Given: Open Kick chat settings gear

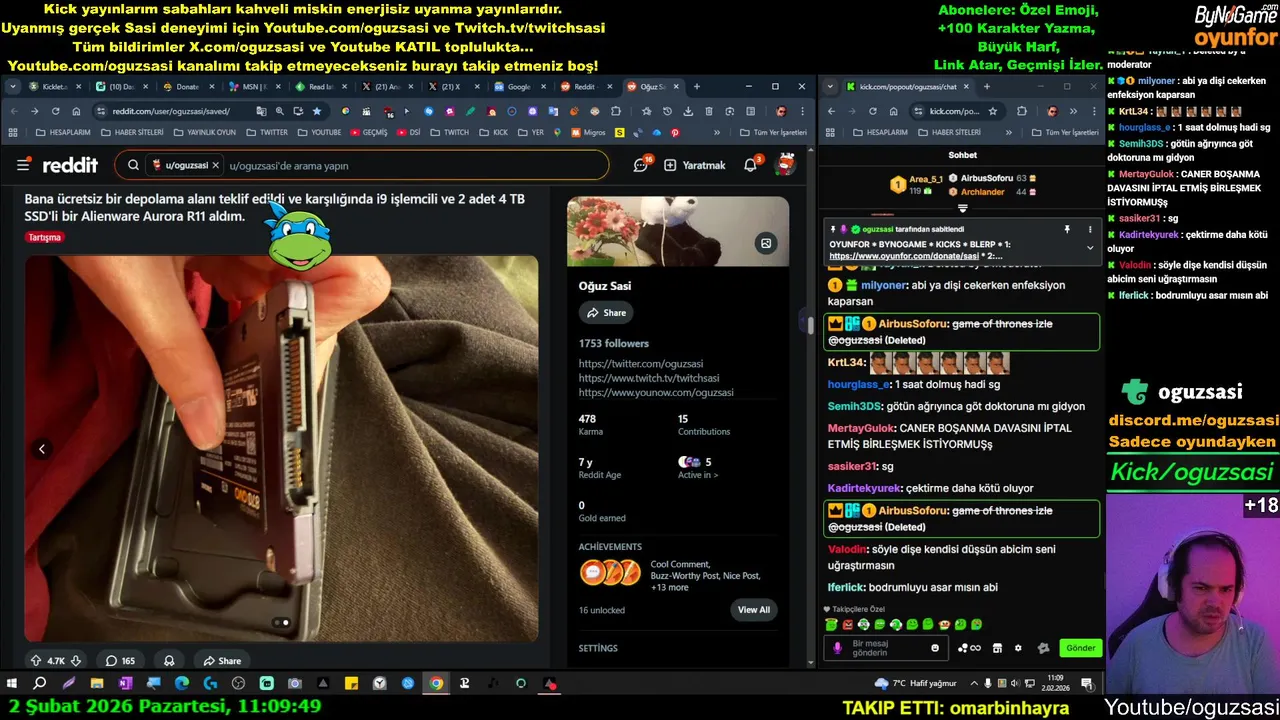Looking at the screenshot, I should 1018,648.
